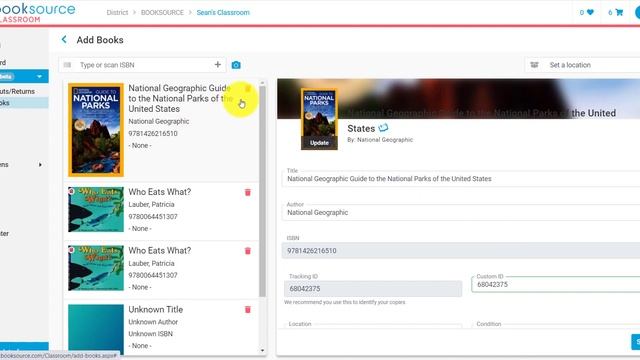Click the Tracking ID field
The width and height of the screenshot is (640, 360).
(373, 289)
